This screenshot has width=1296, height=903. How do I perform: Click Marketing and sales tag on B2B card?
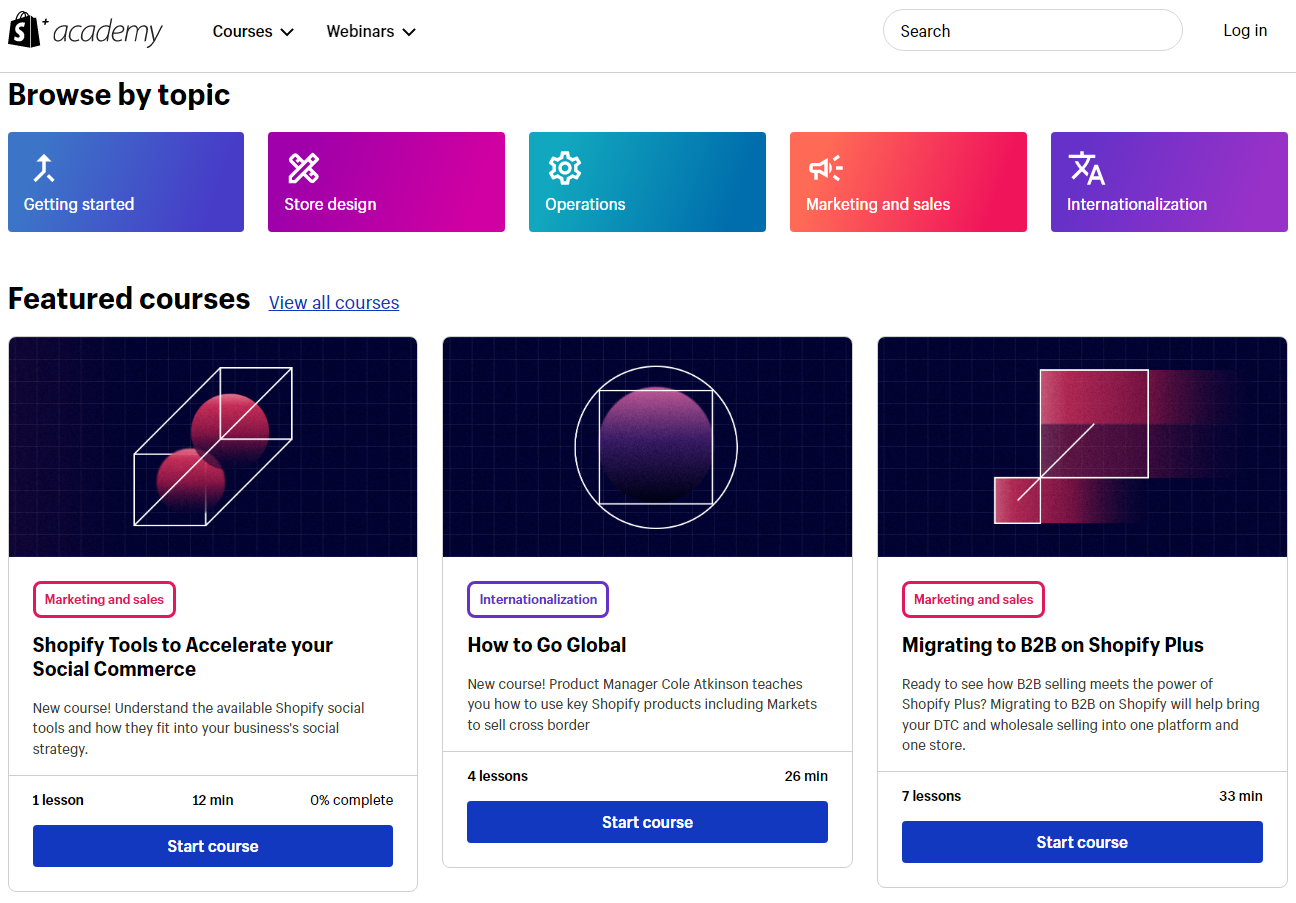point(973,600)
